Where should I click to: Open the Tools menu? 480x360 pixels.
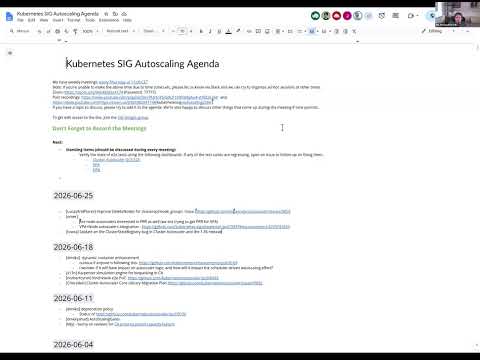pyautogui.click(x=90, y=20)
